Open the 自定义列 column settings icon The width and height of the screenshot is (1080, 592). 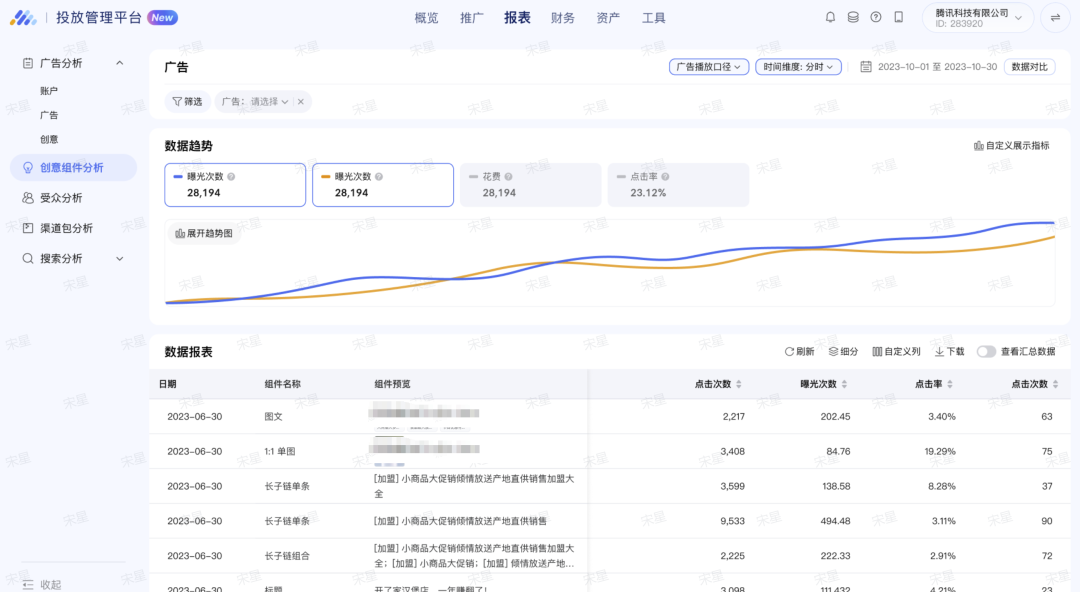(896, 352)
